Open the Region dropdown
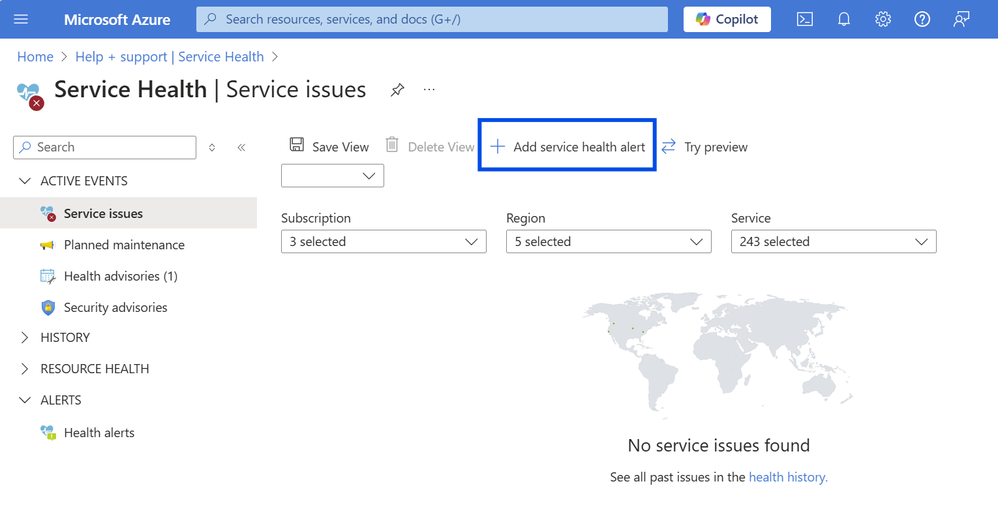 tap(608, 242)
